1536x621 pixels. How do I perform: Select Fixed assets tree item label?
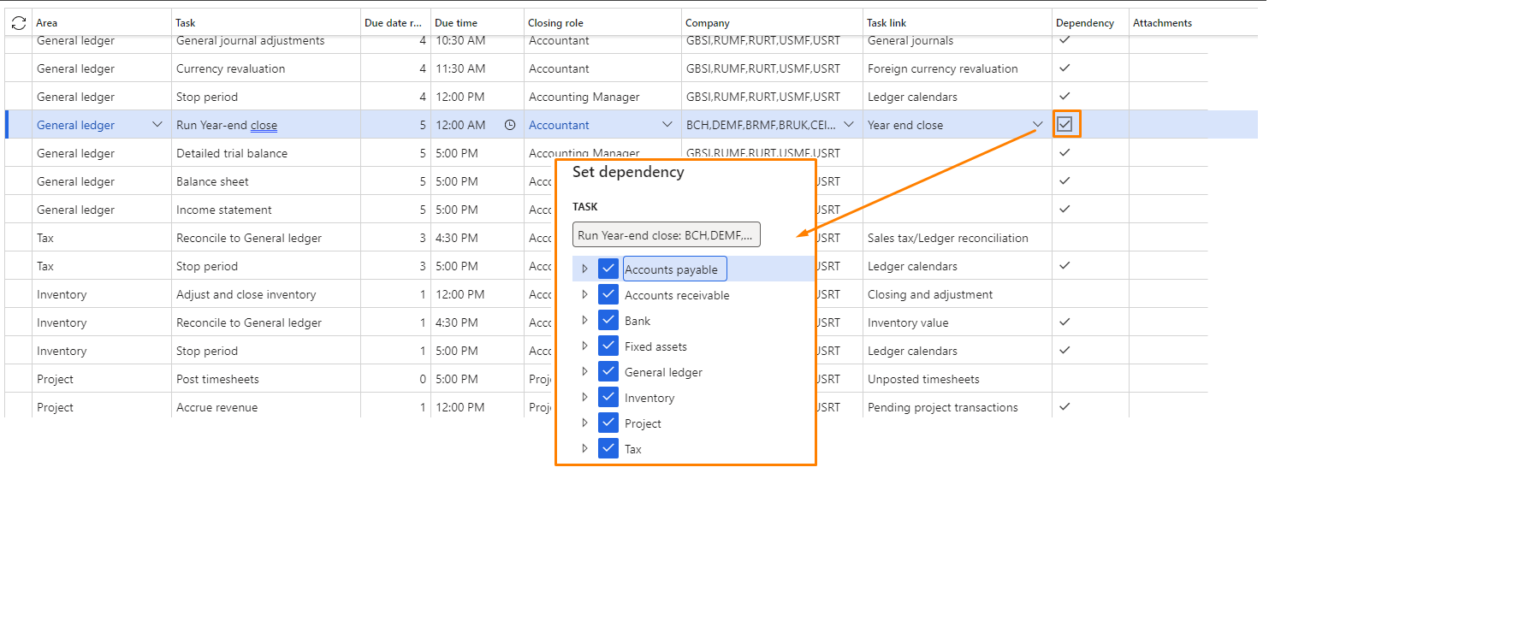pos(656,347)
